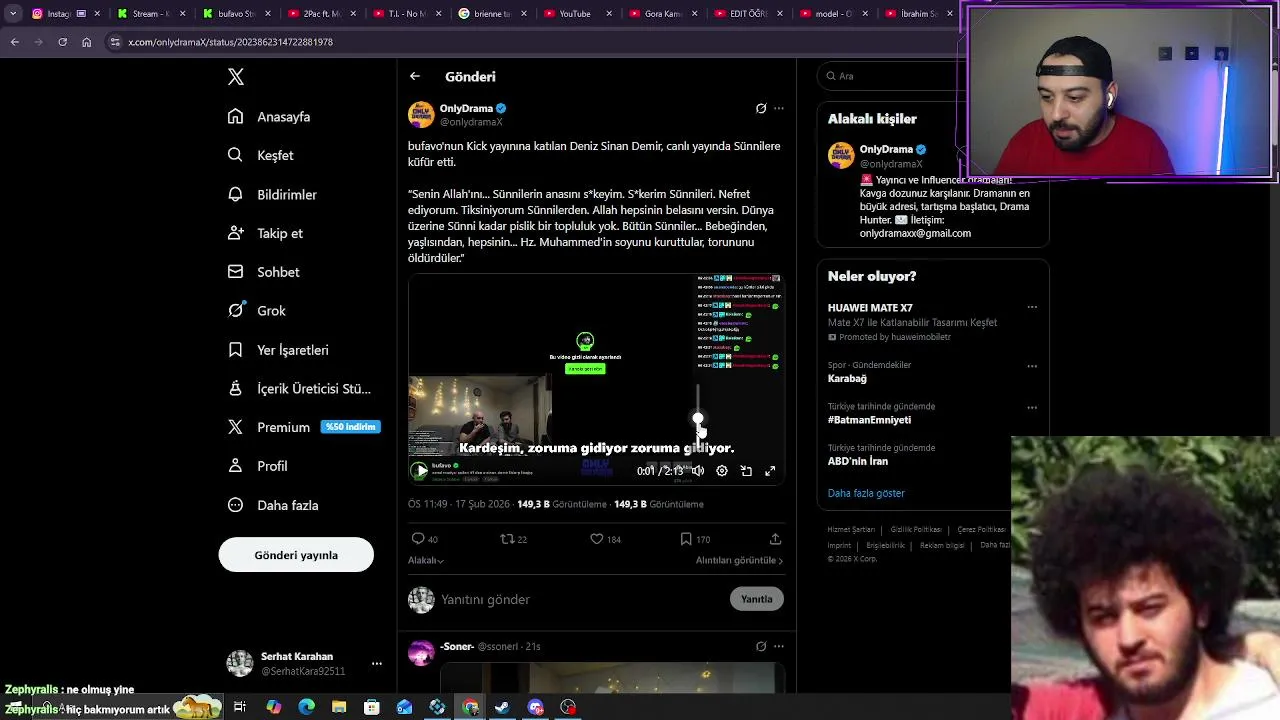This screenshot has height=720, width=1280.
Task: Open Premium page
Action: point(302,427)
